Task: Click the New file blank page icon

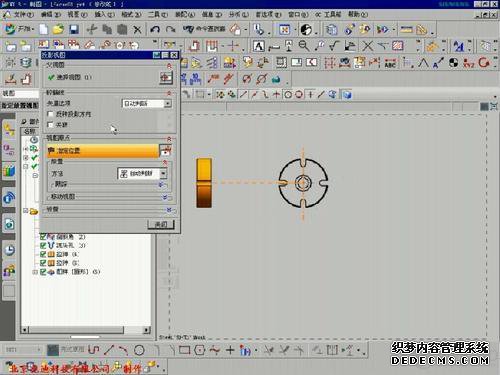Action: click(44, 29)
